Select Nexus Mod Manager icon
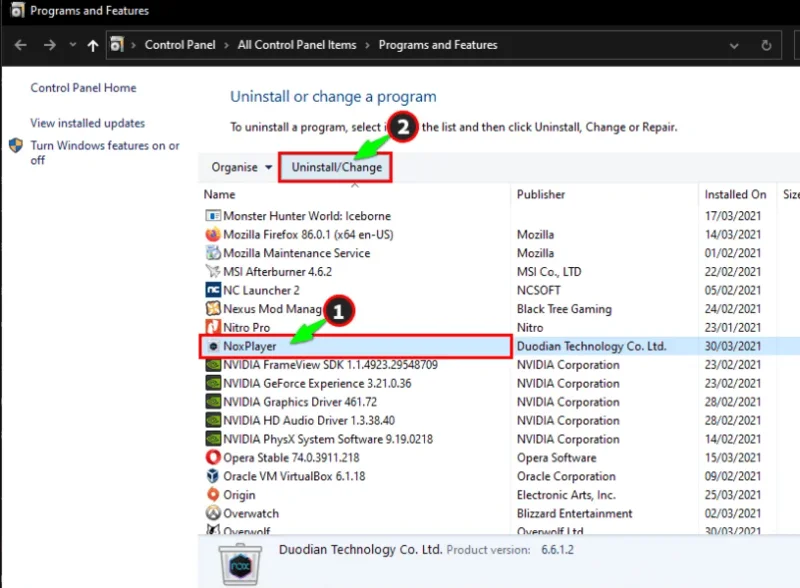The height and width of the screenshot is (588, 800). click(x=213, y=308)
